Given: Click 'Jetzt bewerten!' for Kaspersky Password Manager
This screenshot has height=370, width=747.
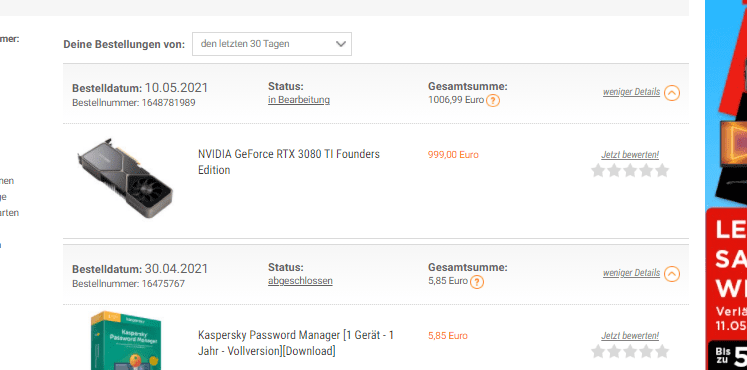Looking at the screenshot, I should click(x=630, y=336).
